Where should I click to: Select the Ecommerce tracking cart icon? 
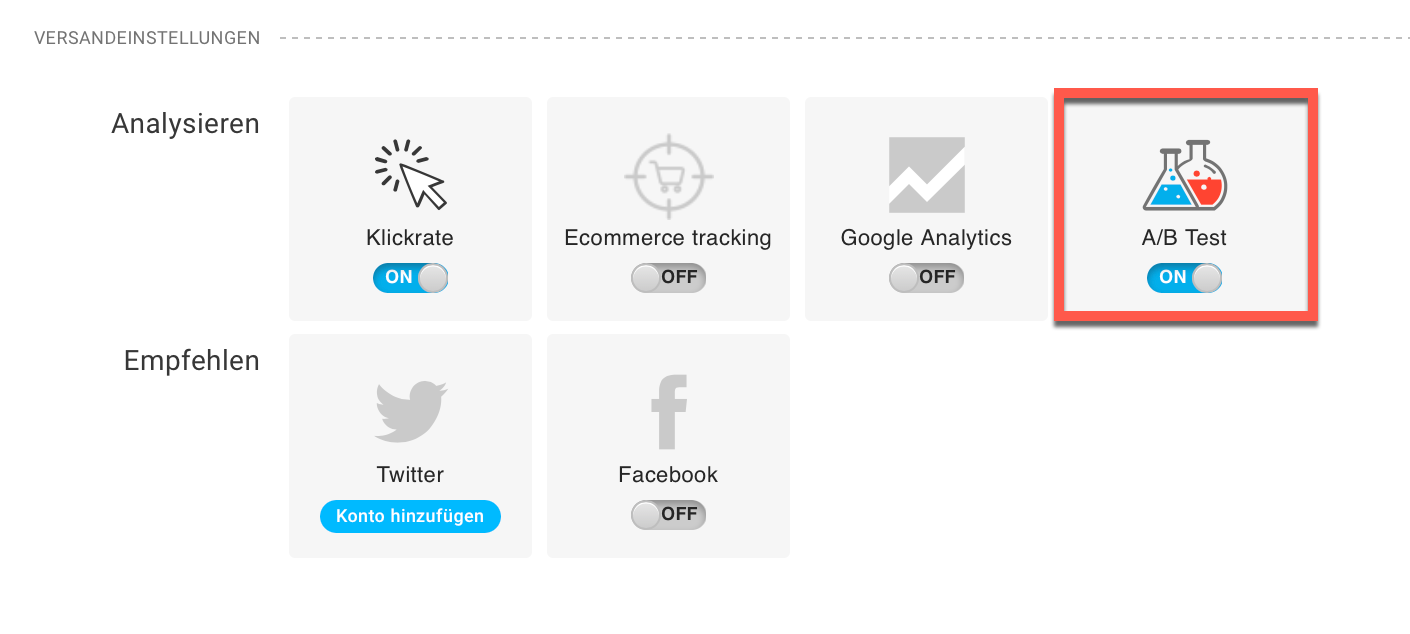[668, 175]
